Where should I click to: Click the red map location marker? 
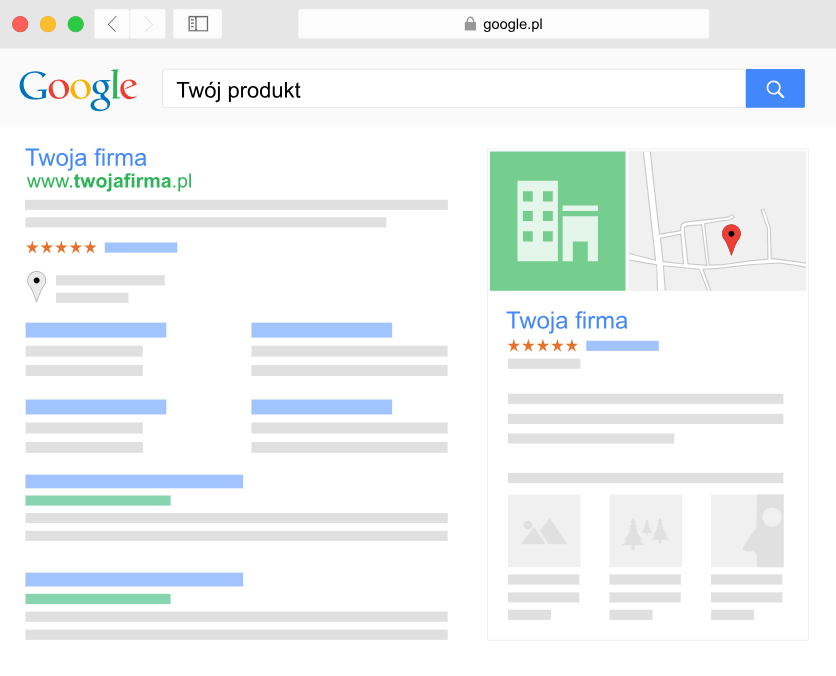[x=732, y=239]
